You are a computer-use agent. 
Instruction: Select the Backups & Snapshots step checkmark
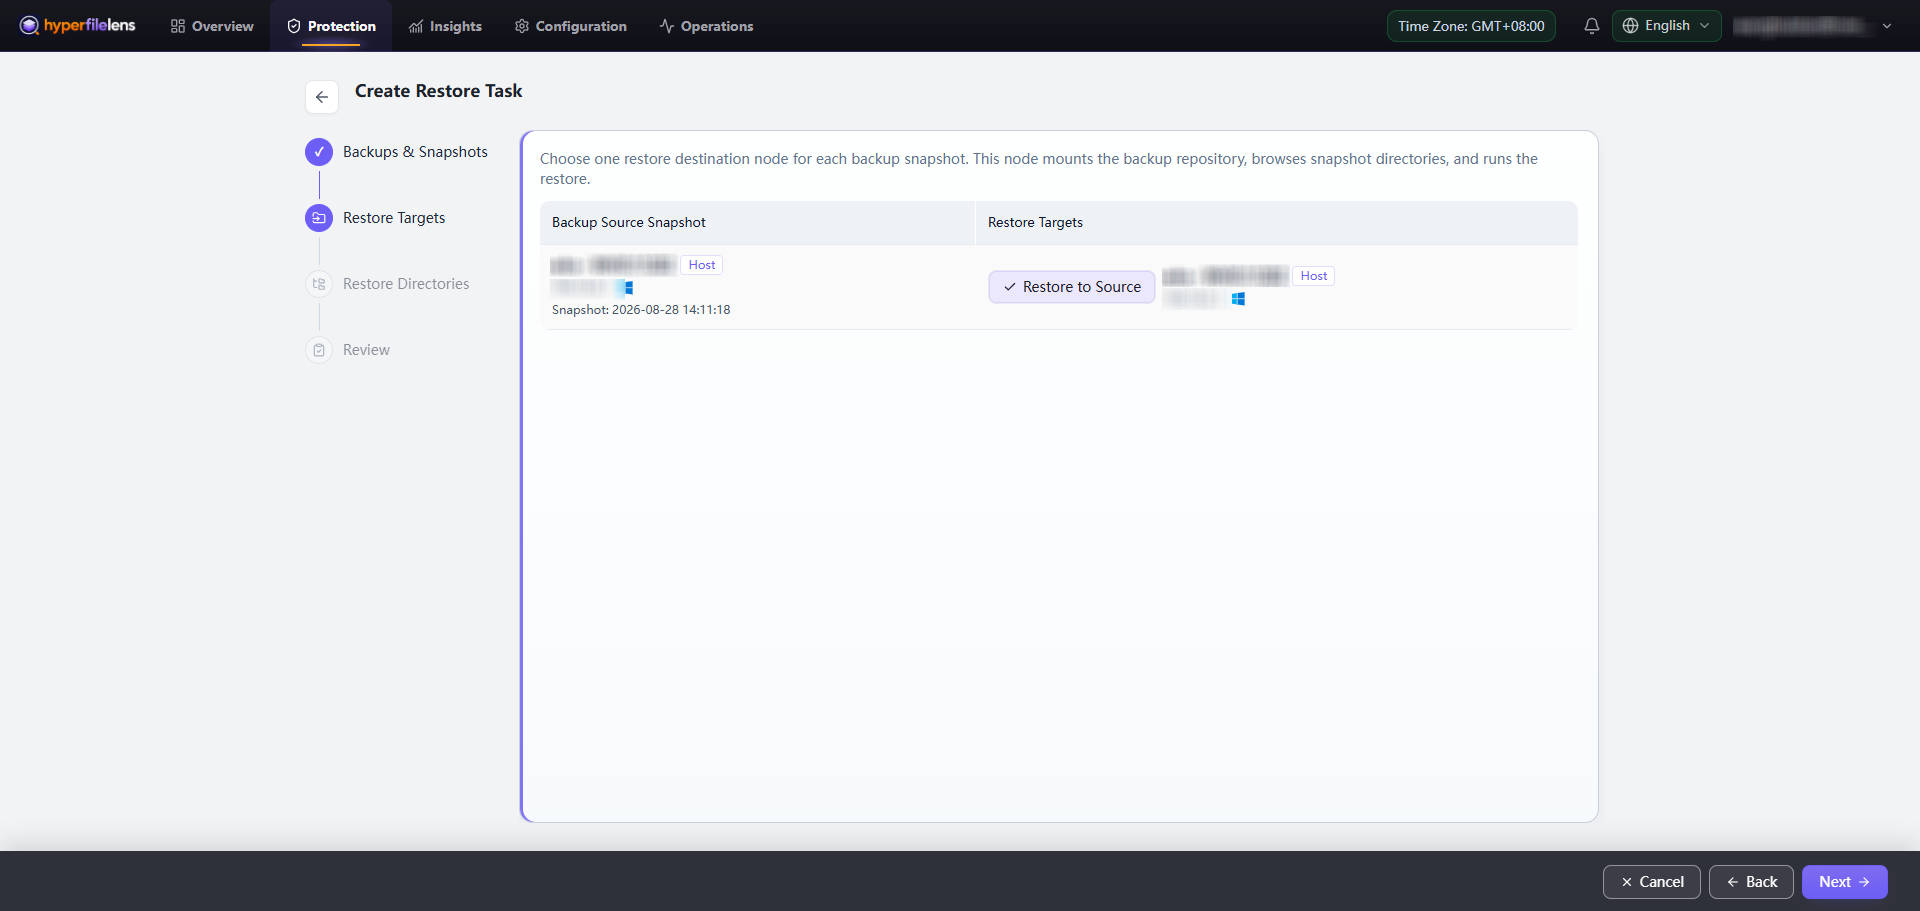319,152
